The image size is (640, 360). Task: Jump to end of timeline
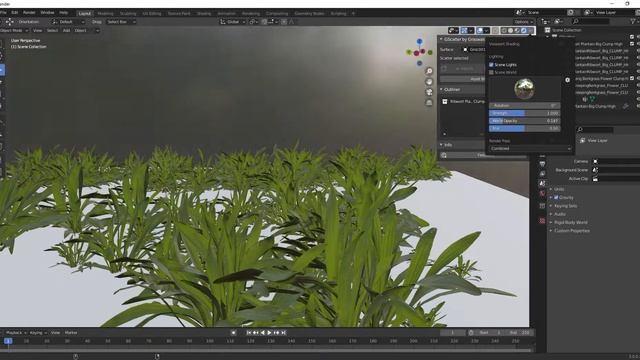tap(283, 333)
